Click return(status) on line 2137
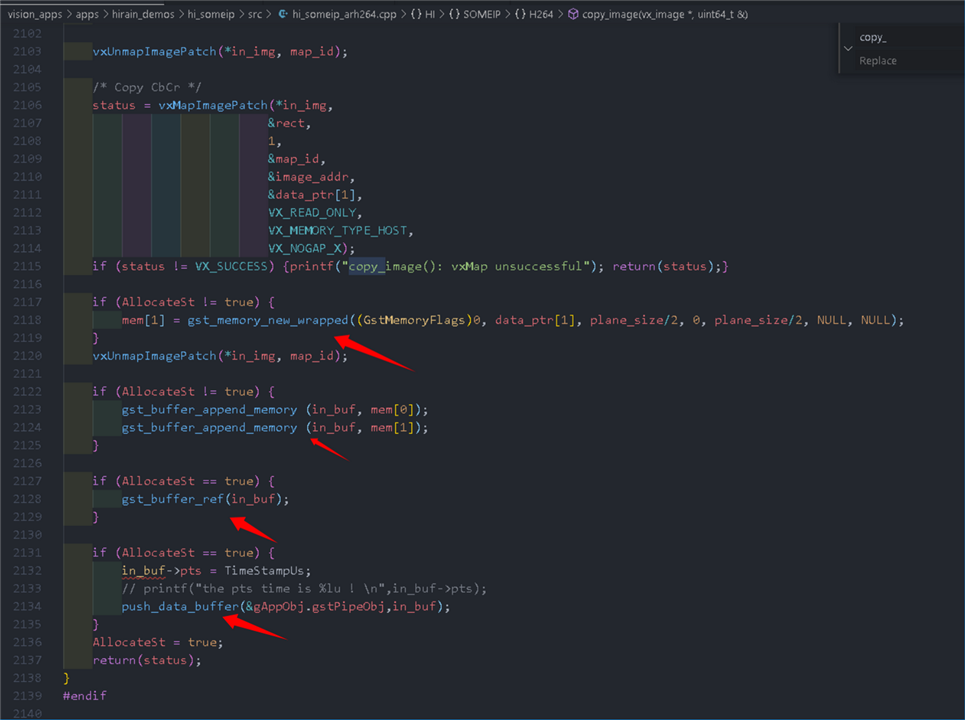 click(x=146, y=660)
